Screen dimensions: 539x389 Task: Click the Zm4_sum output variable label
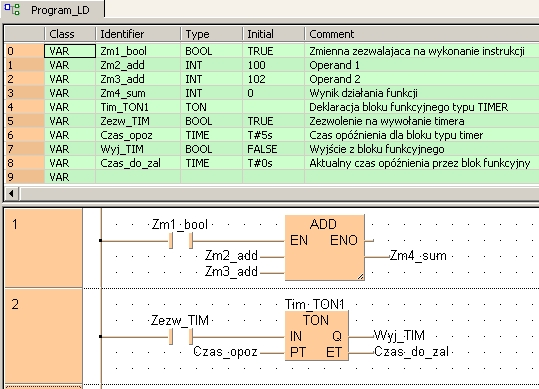click(x=418, y=256)
